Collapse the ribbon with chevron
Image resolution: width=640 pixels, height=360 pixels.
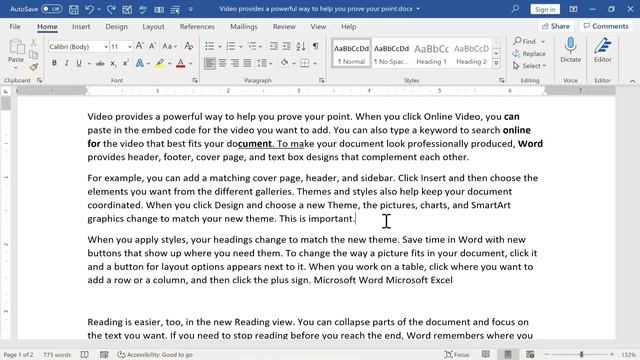632,81
